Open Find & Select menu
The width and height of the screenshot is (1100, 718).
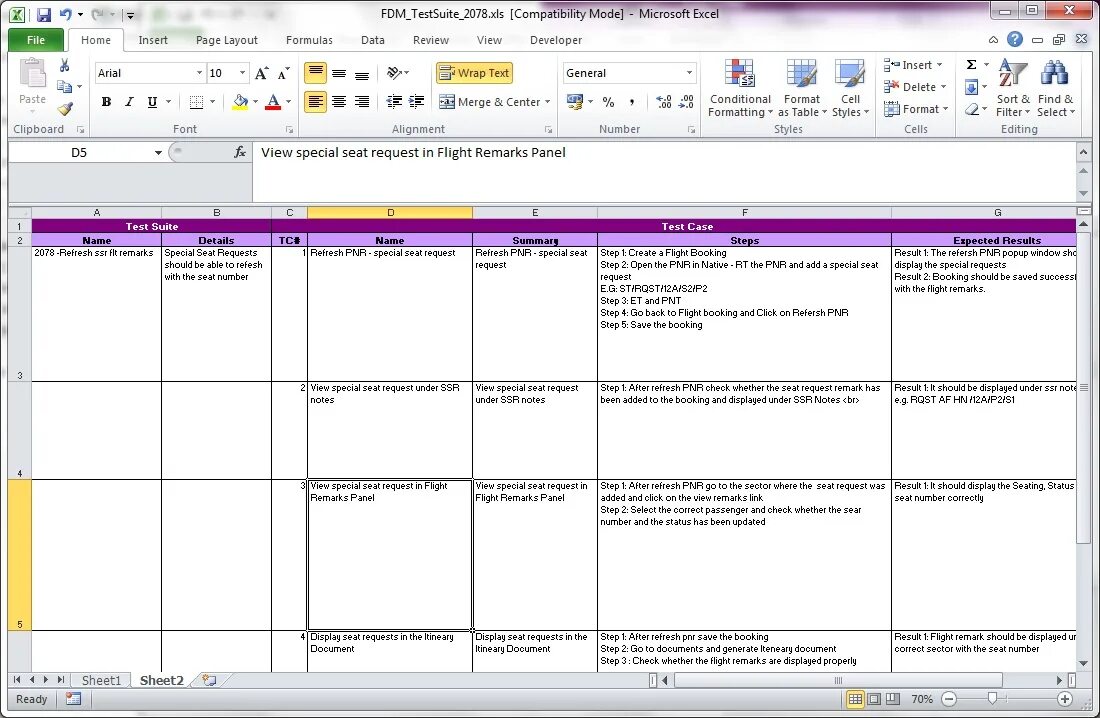pos(1055,88)
